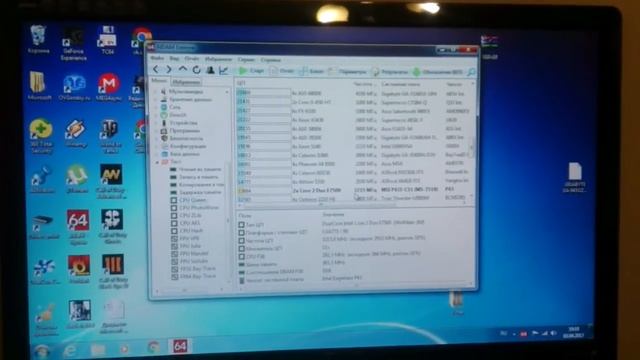Switch to the Меню sidebar tab

click(x=159, y=80)
